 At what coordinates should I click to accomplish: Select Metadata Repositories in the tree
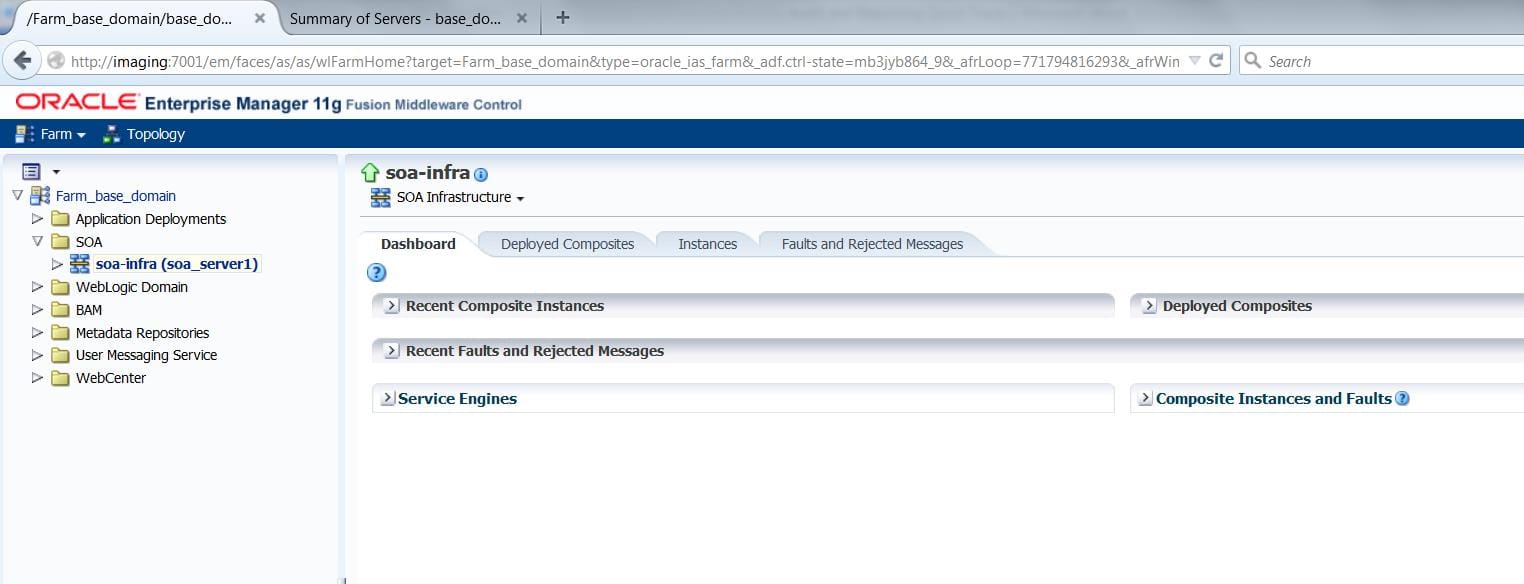[142, 333]
